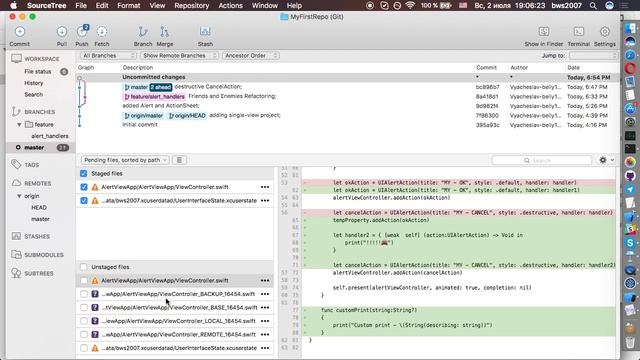Open the File menu

[x=81, y=6]
